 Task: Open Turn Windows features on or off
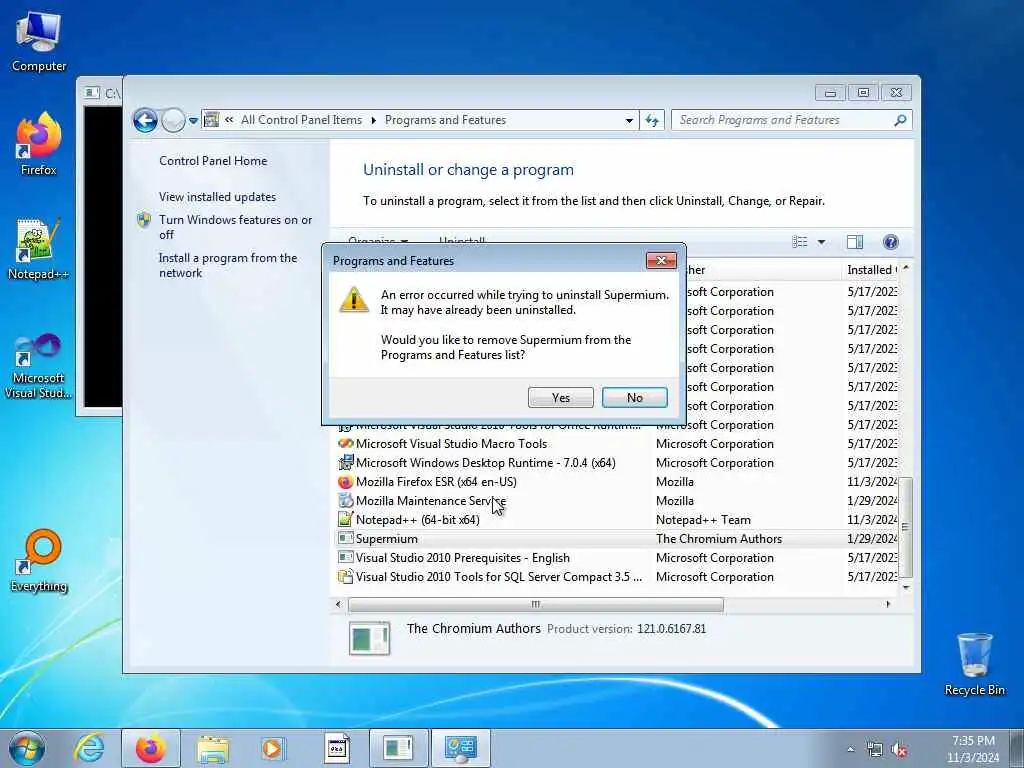coord(235,227)
